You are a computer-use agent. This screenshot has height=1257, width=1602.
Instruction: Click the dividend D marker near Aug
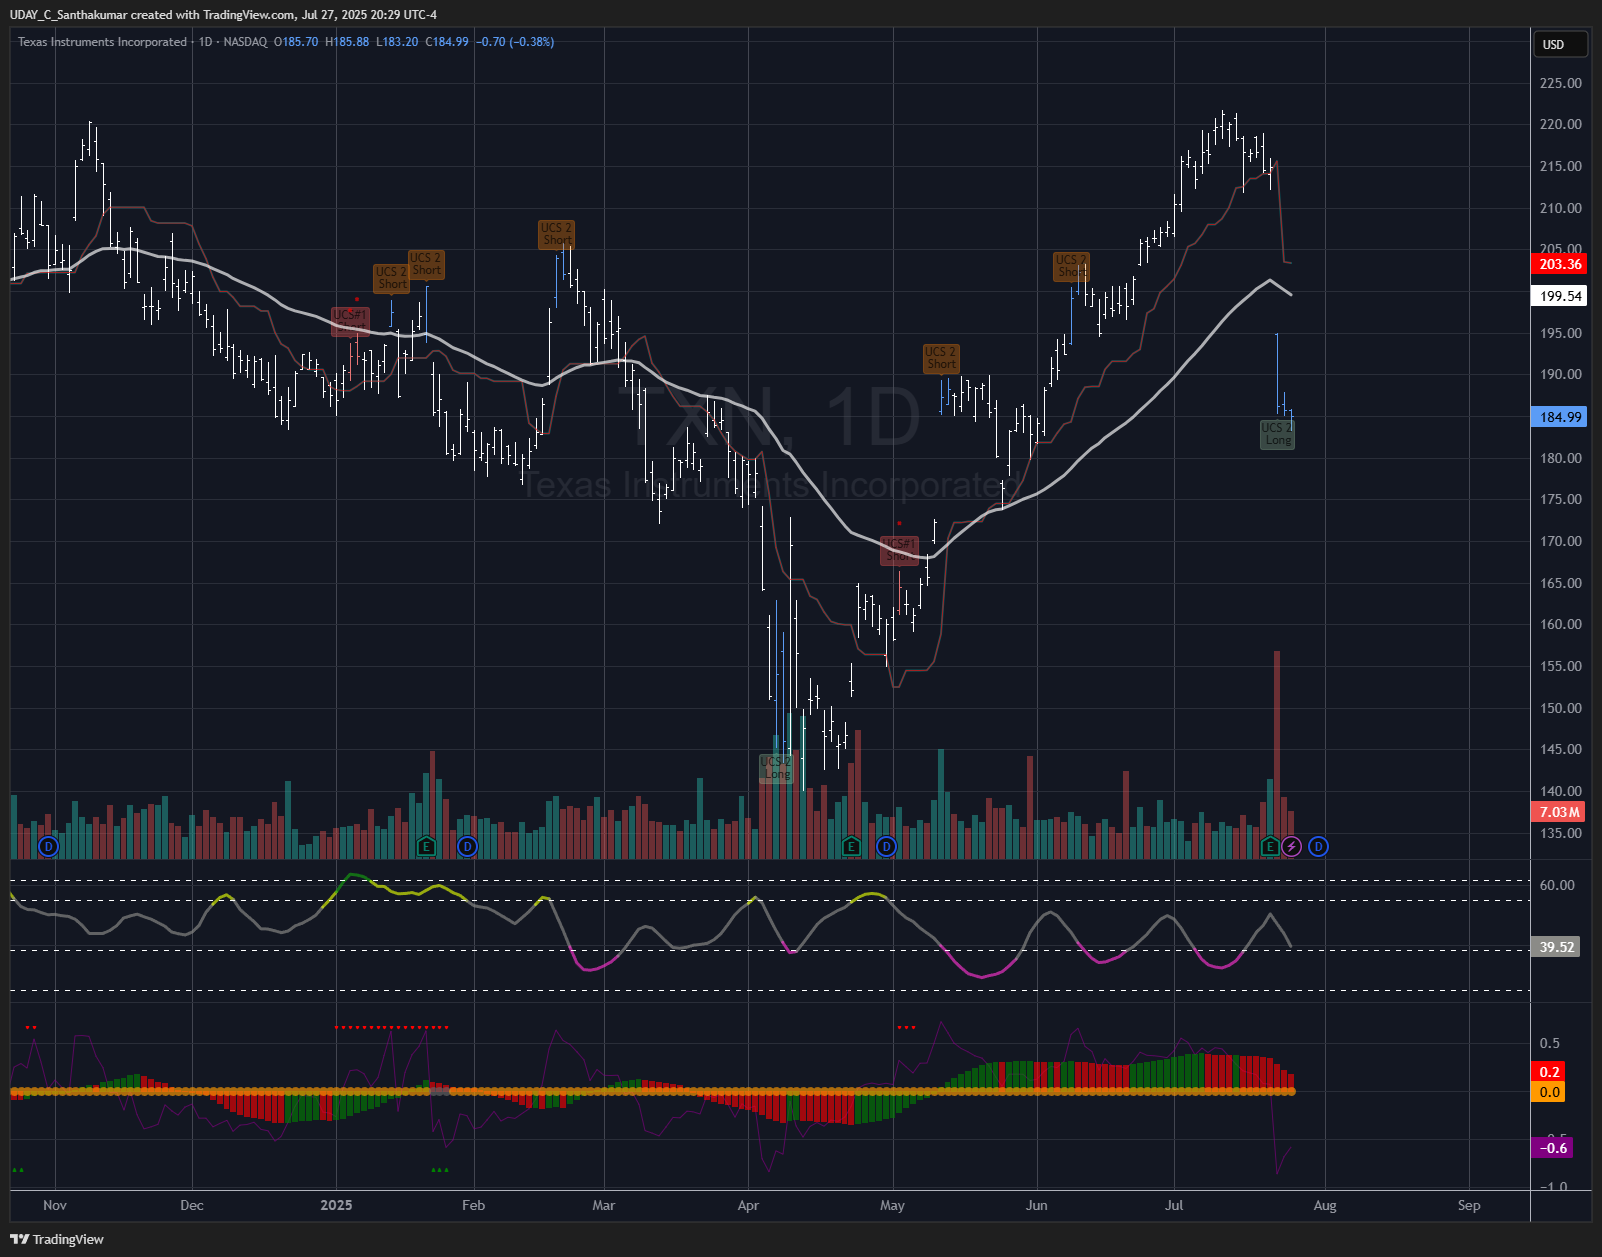[x=1318, y=847]
